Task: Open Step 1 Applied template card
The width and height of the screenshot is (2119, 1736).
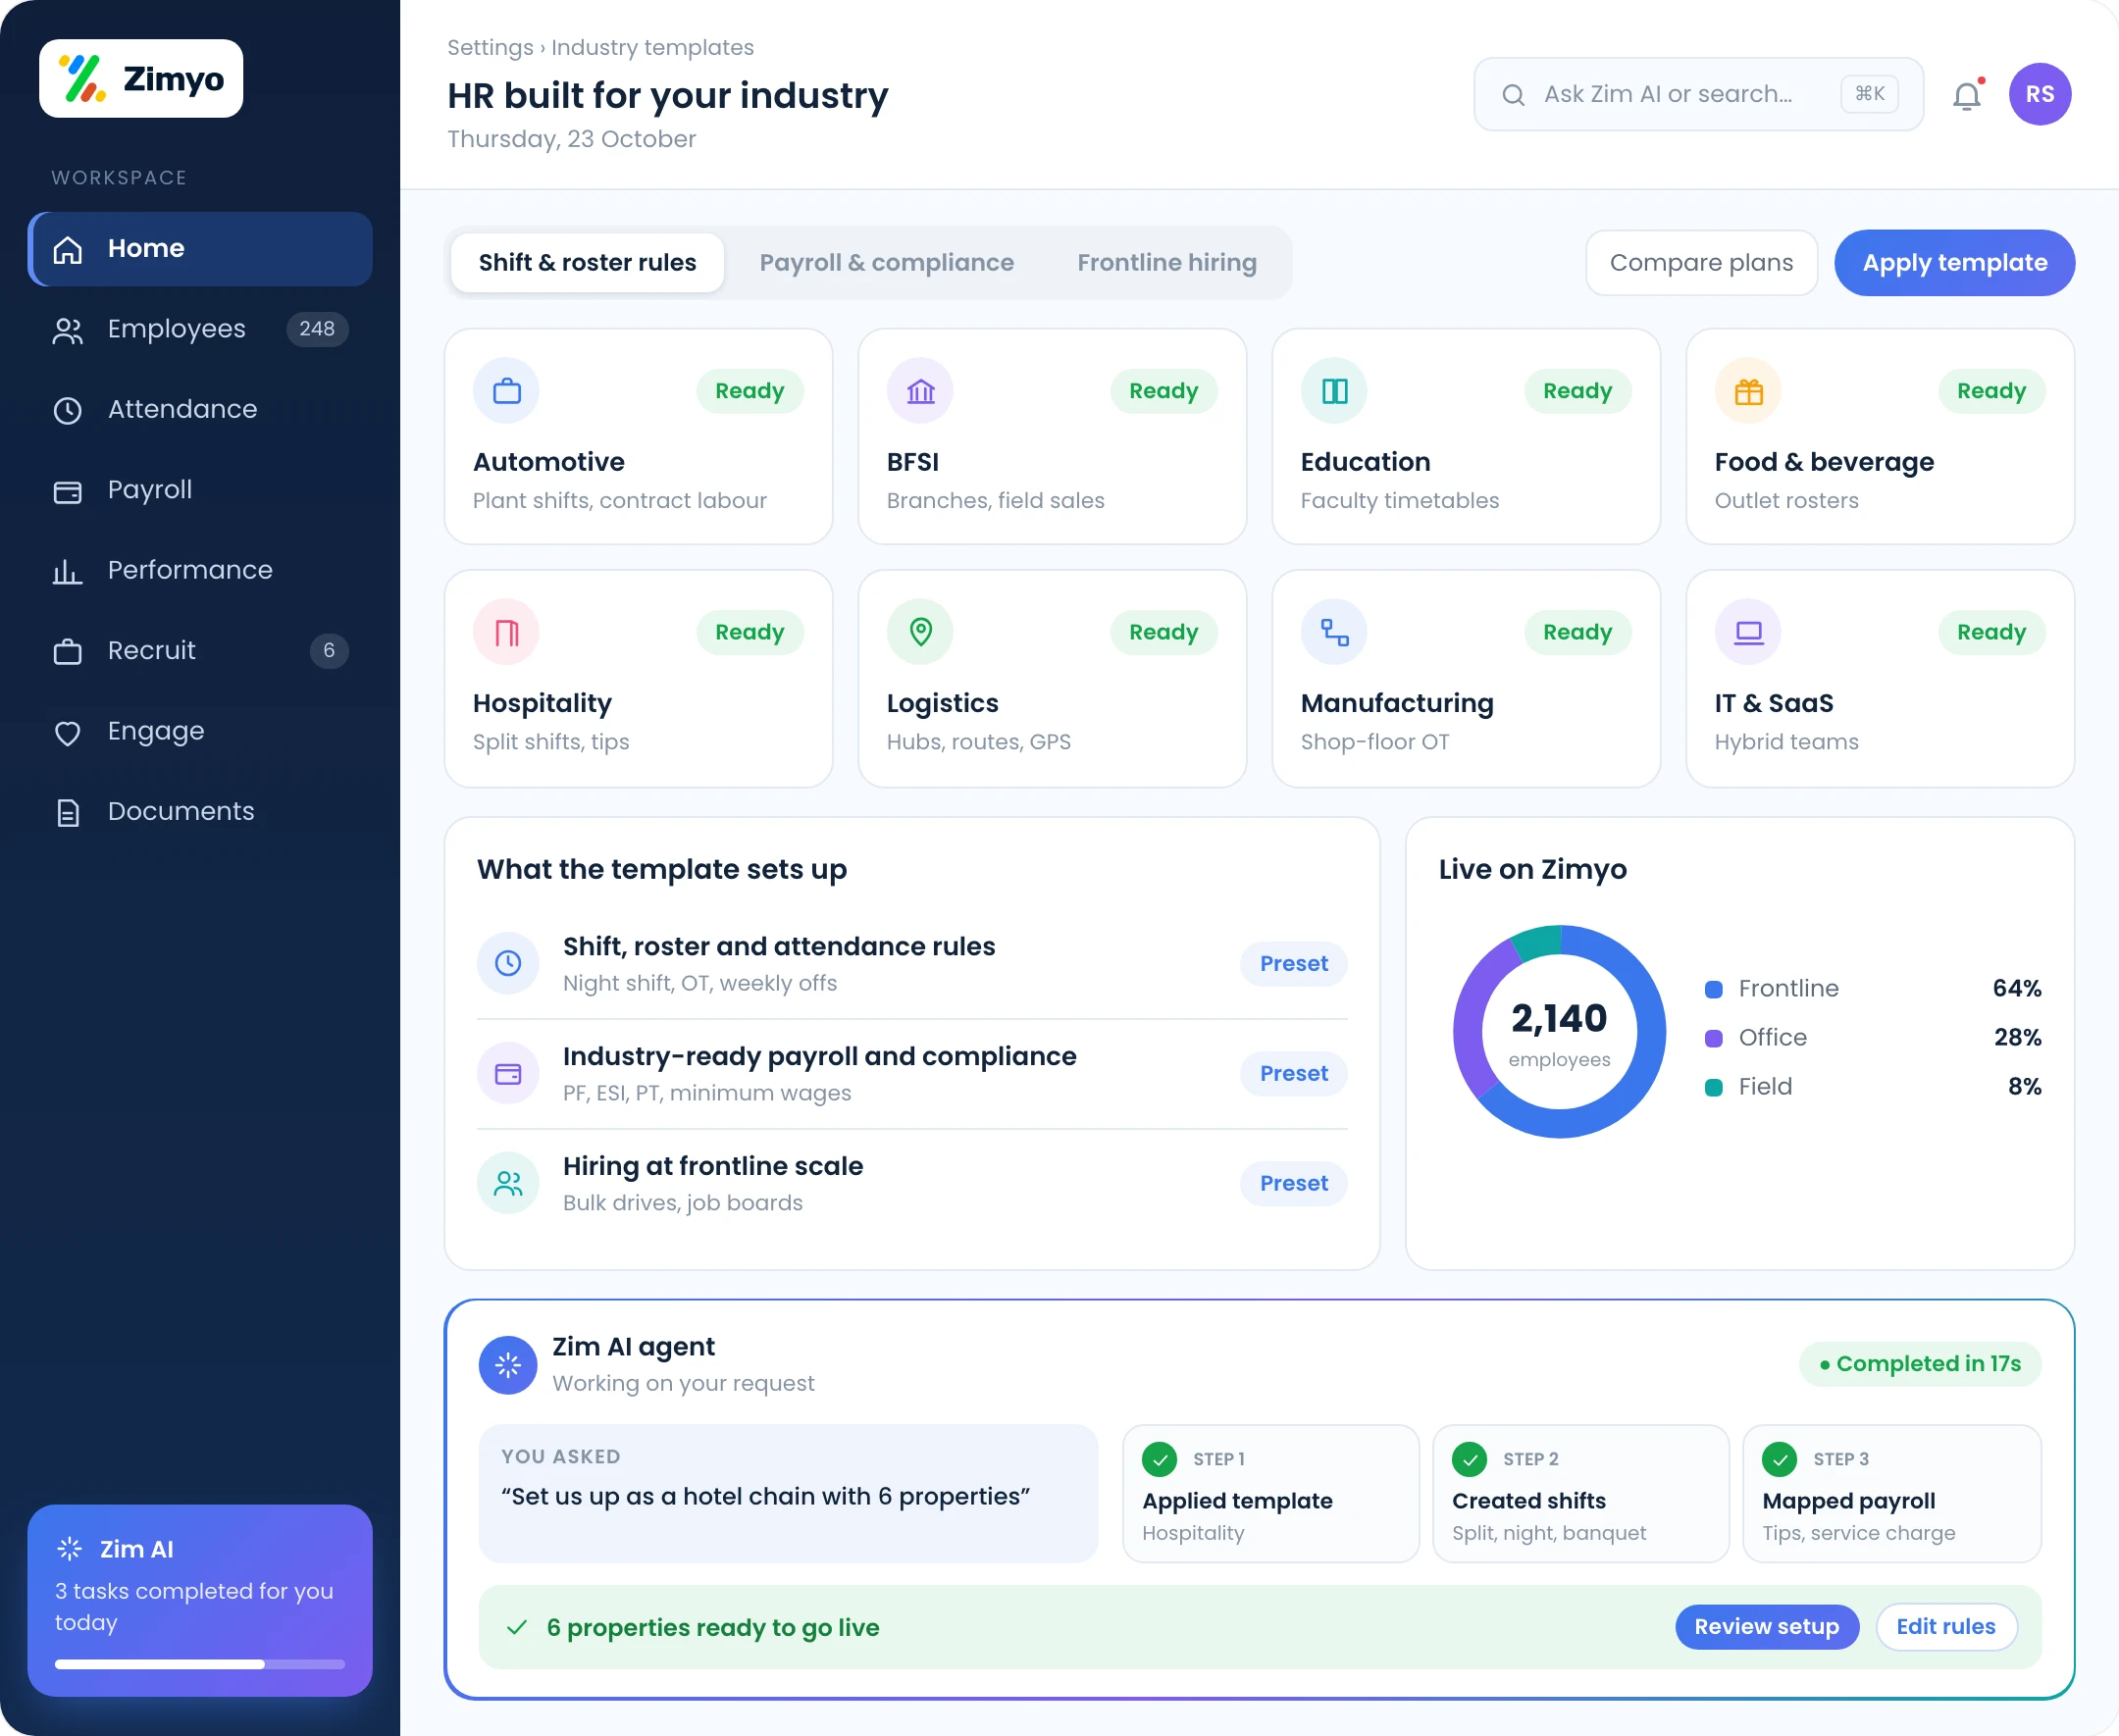Action: pos(1270,1494)
